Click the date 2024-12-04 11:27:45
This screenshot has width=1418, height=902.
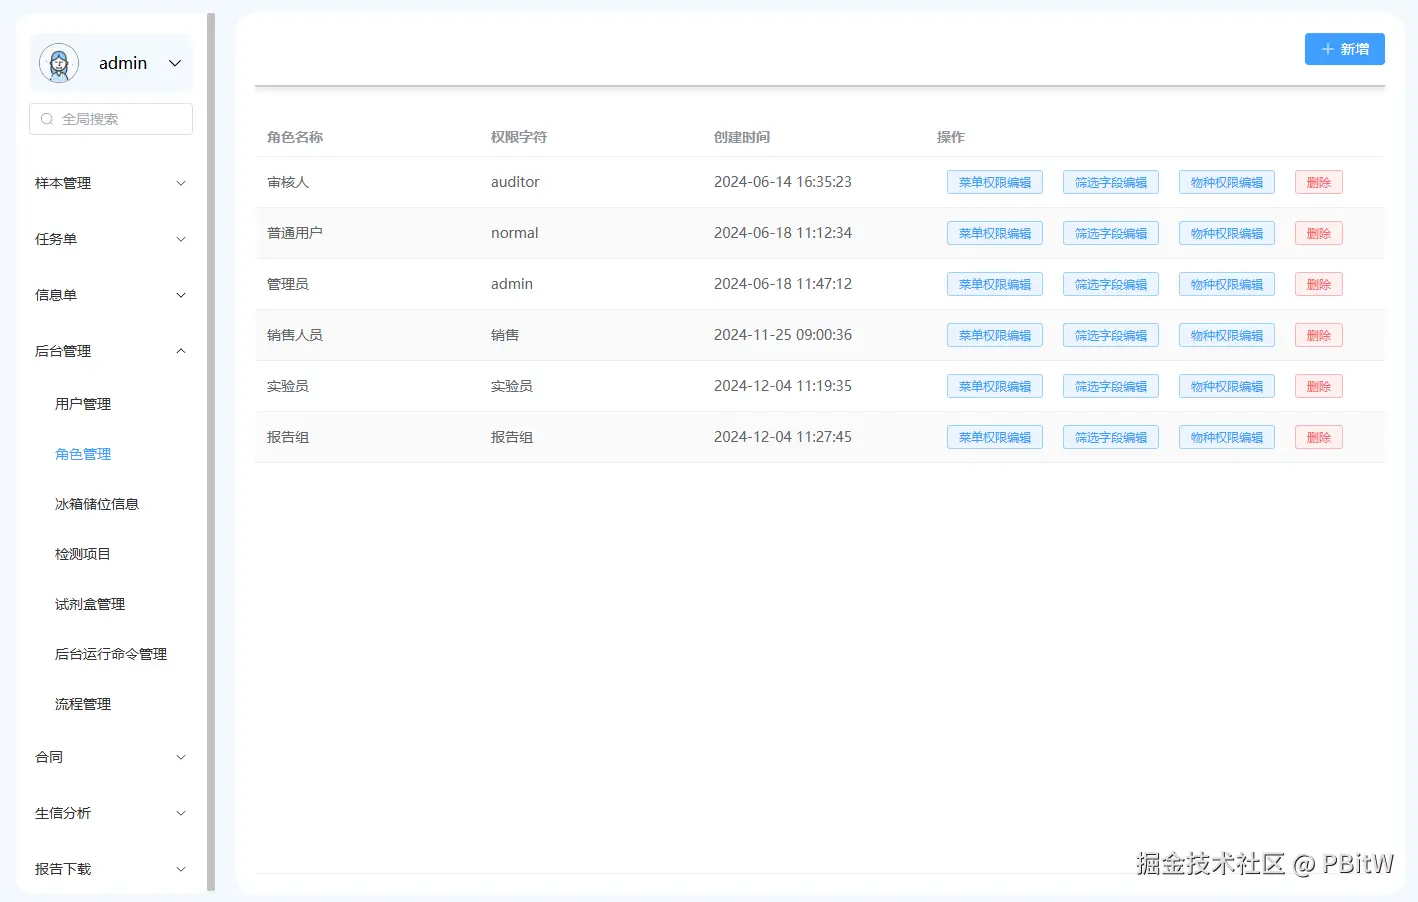tap(783, 437)
